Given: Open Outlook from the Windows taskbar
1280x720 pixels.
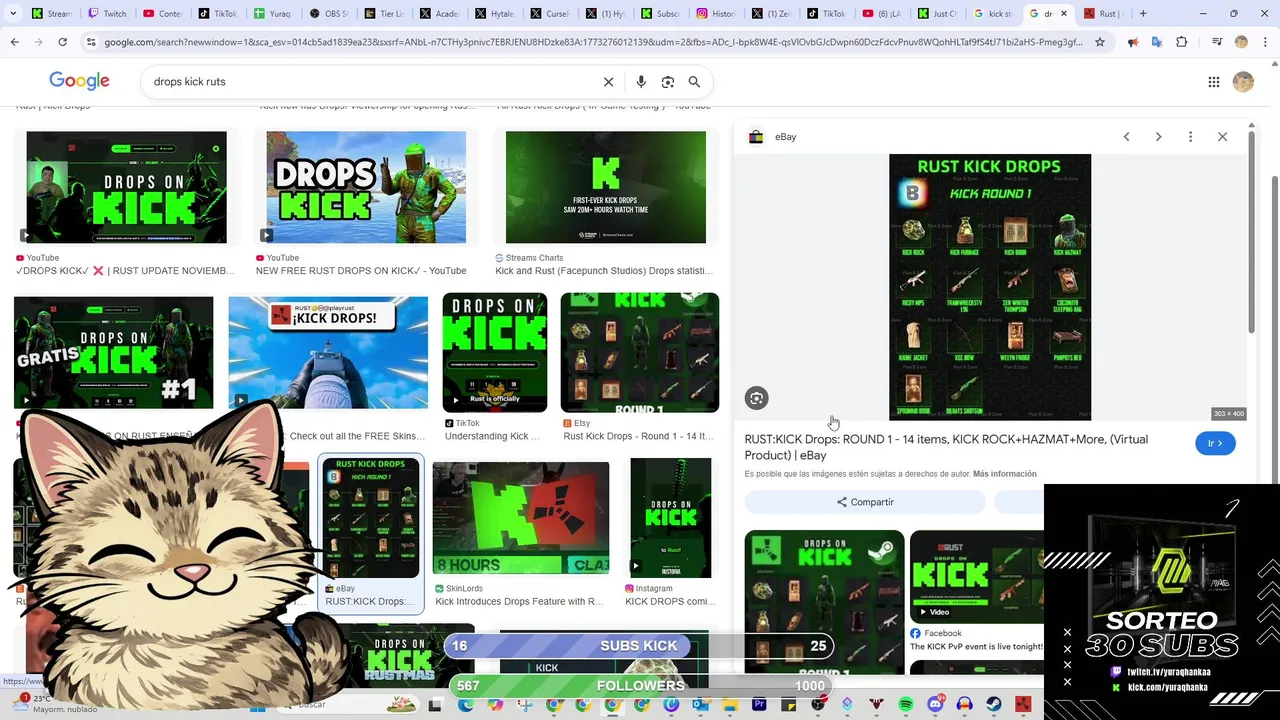Looking at the screenshot, I should (x=700, y=705).
